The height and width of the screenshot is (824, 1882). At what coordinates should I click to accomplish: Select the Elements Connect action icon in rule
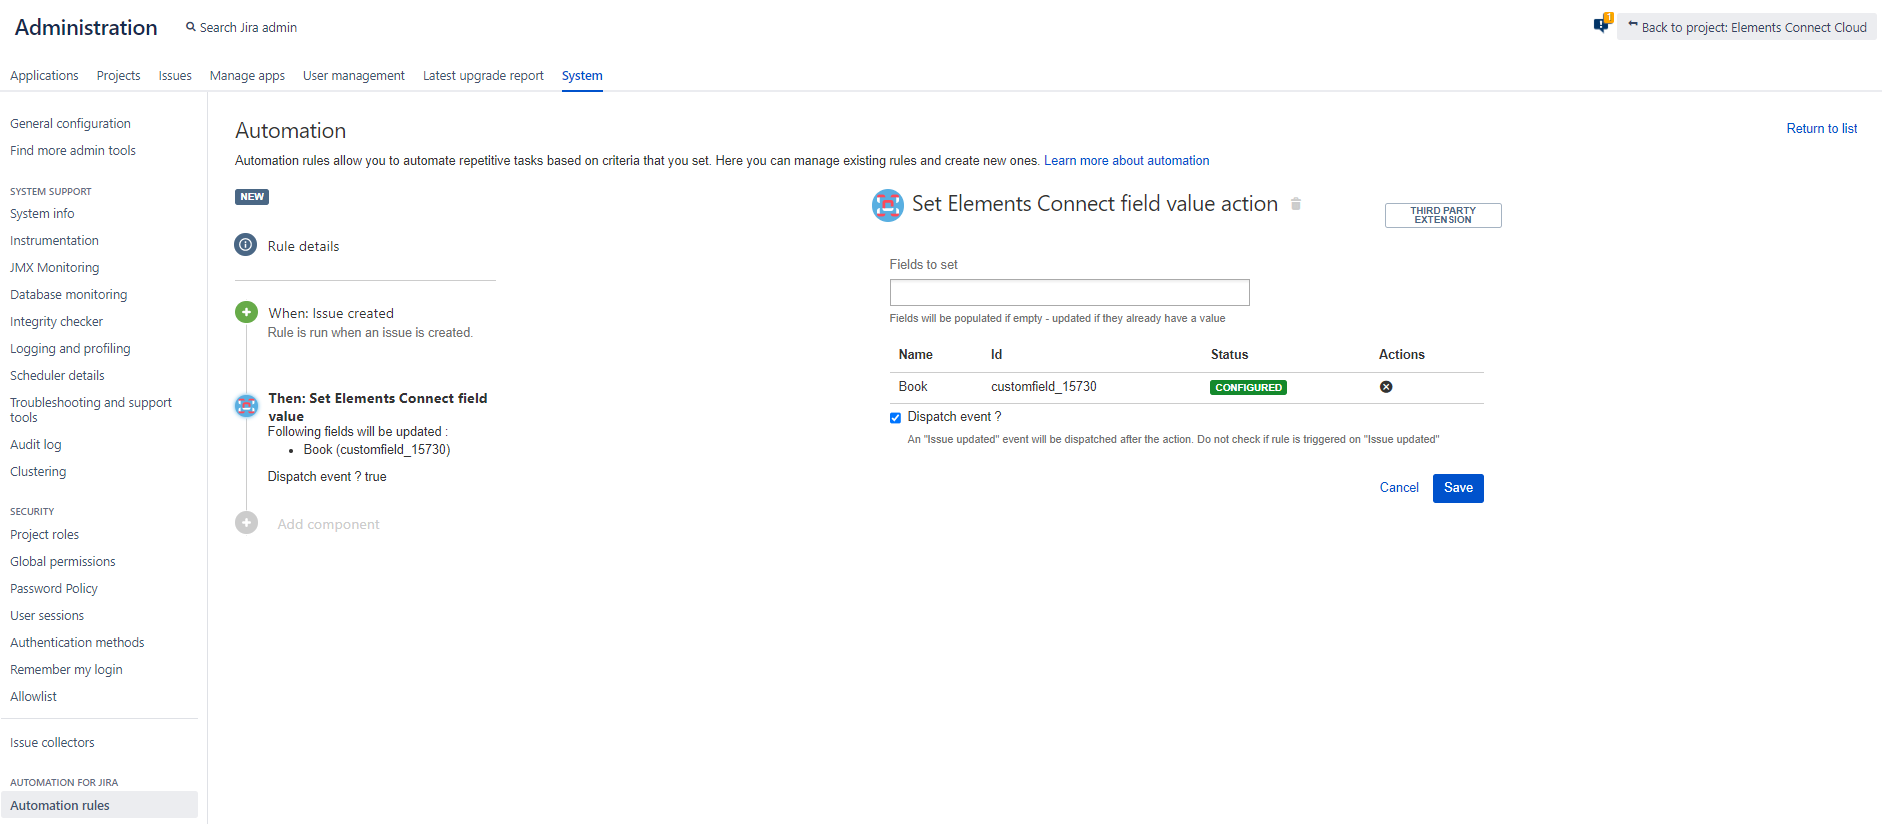tap(246, 406)
